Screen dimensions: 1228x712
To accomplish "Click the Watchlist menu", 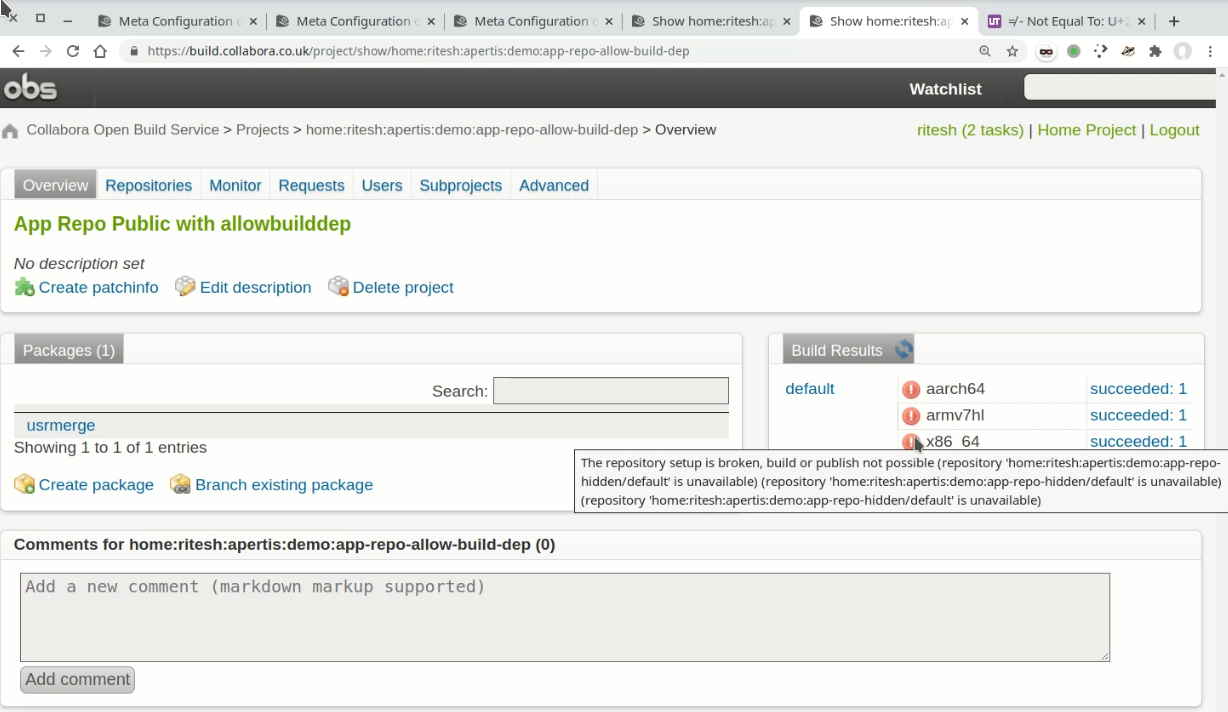I will click(x=945, y=89).
